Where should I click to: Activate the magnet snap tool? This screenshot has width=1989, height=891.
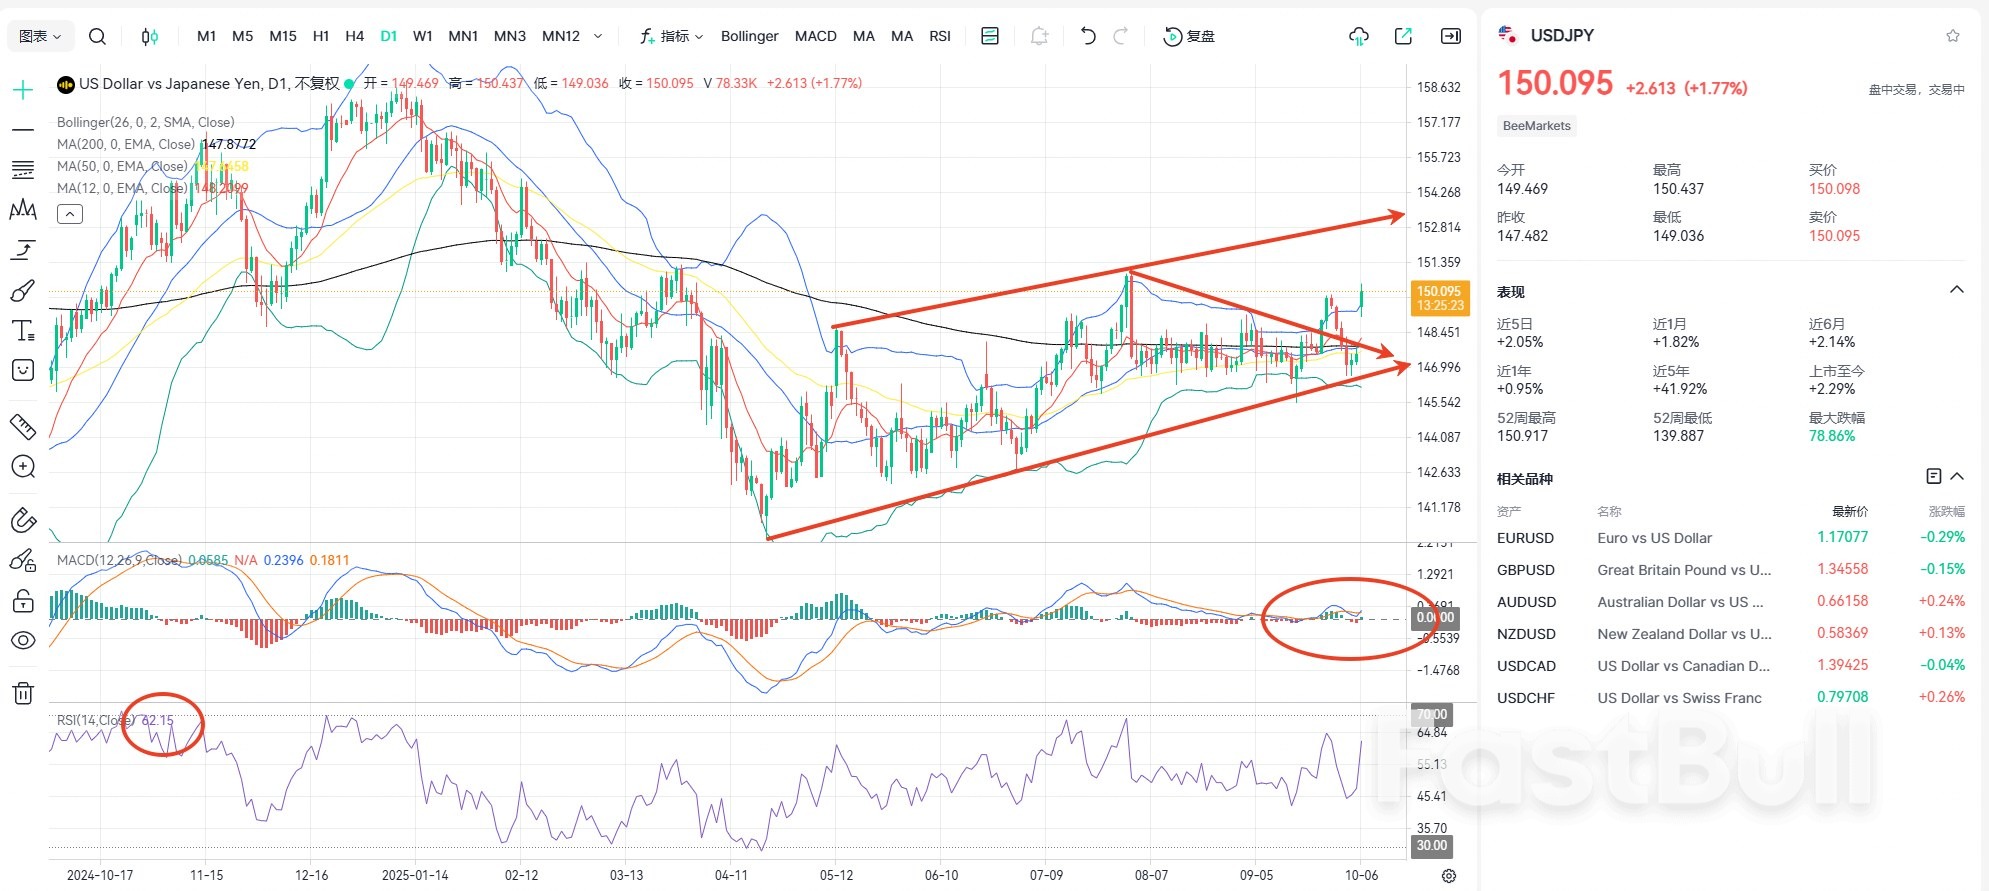click(22, 520)
